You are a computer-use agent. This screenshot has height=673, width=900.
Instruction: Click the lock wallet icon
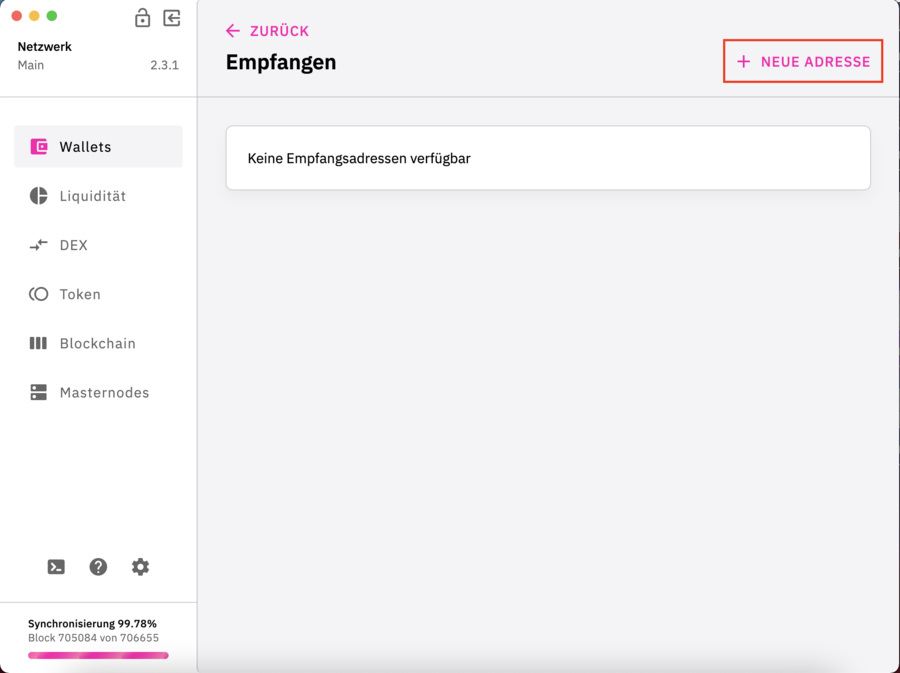[x=142, y=18]
